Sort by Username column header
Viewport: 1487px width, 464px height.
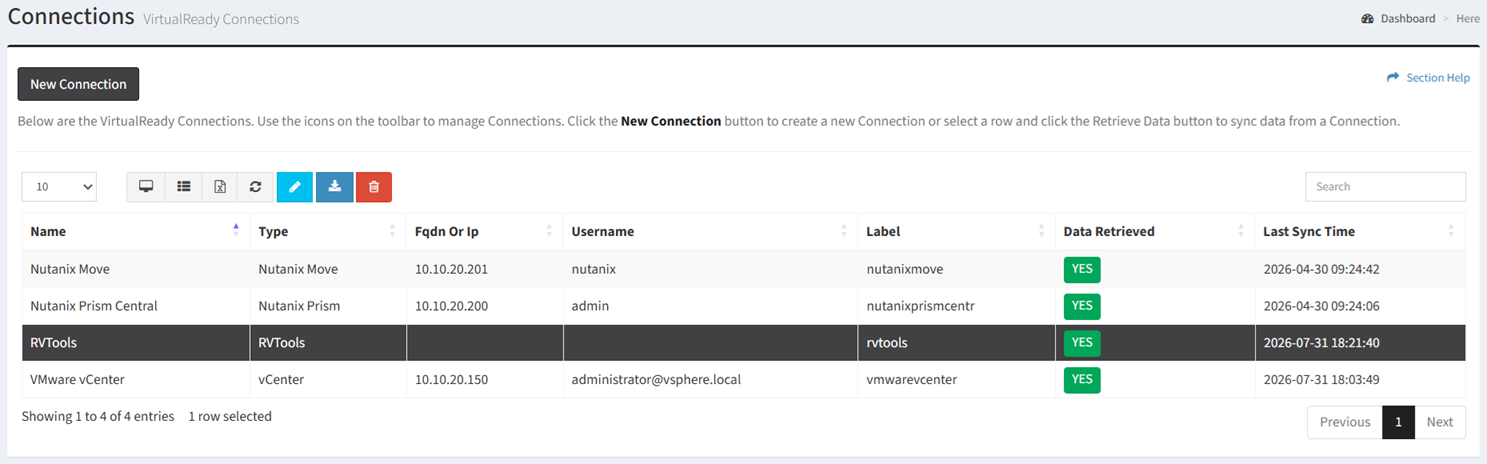[x=711, y=231]
